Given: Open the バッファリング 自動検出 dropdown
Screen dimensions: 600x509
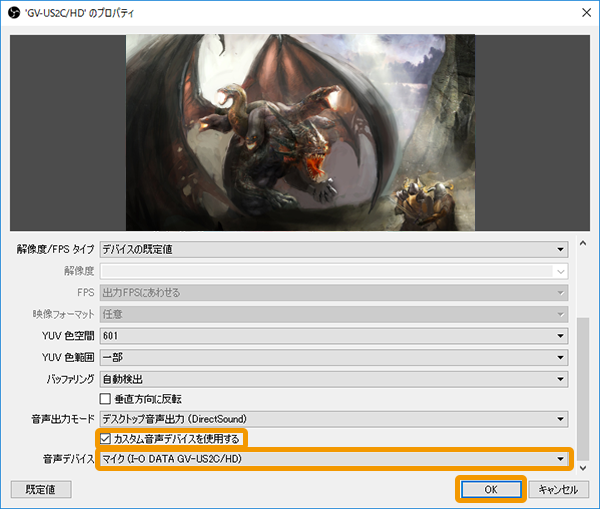Looking at the screenshot, I should [x=334, y=379].
